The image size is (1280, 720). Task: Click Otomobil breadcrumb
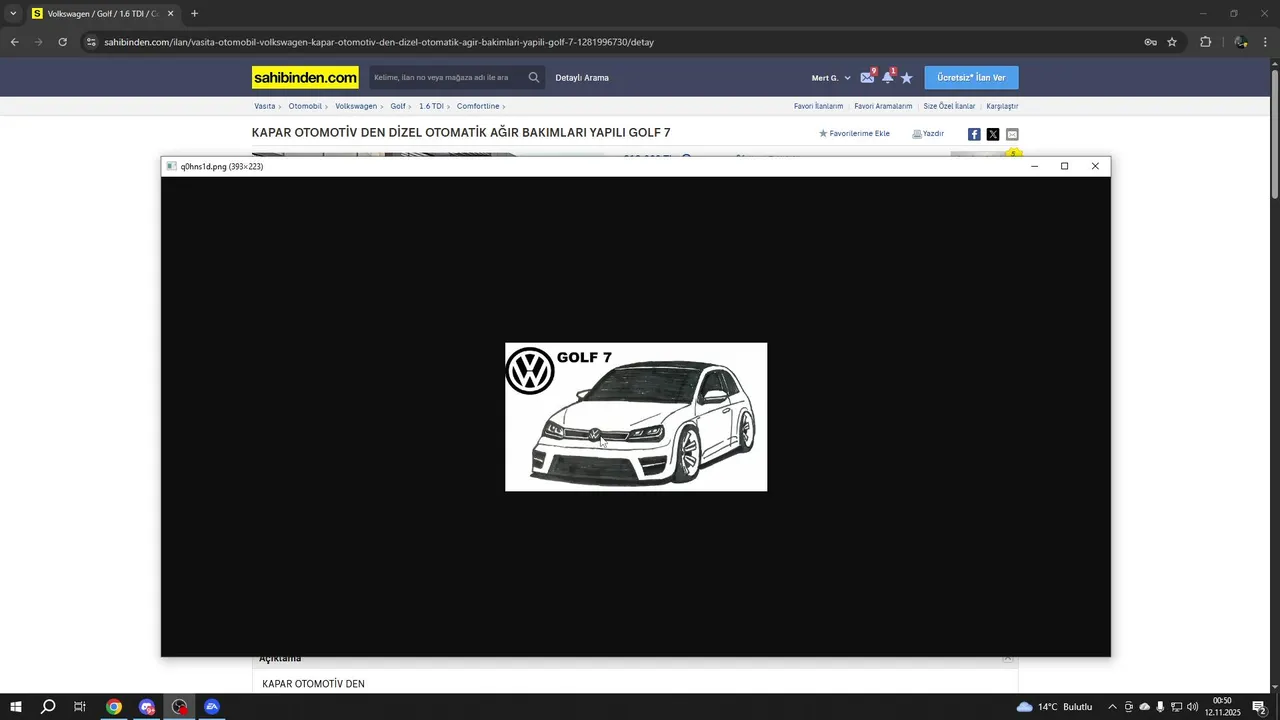click(x=305, y=106)
